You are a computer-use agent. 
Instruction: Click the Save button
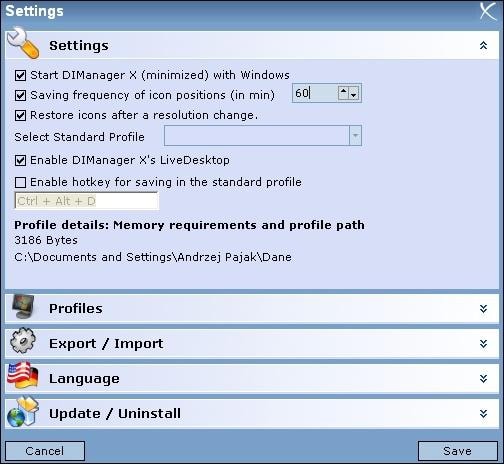(458, 451)
